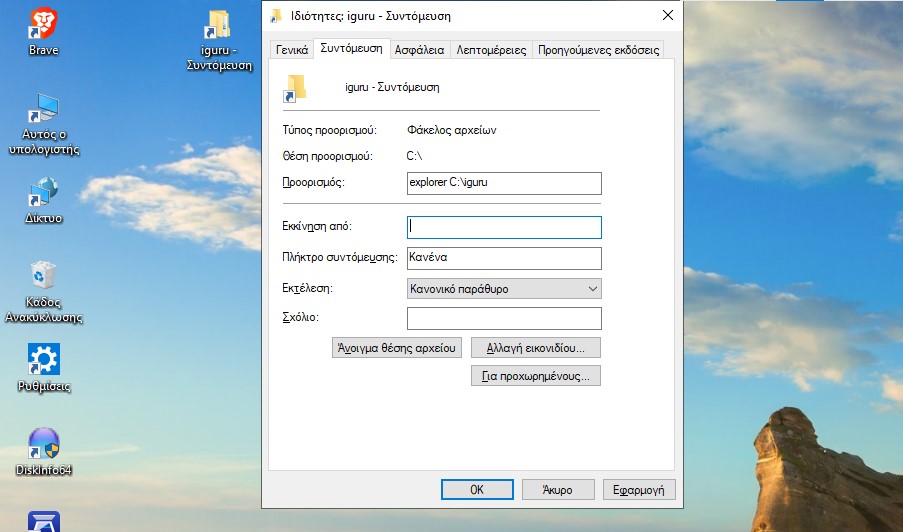The image size is (903, 532).
Task: Click the Σχόλιο text field
Action: tap(504, 318)
